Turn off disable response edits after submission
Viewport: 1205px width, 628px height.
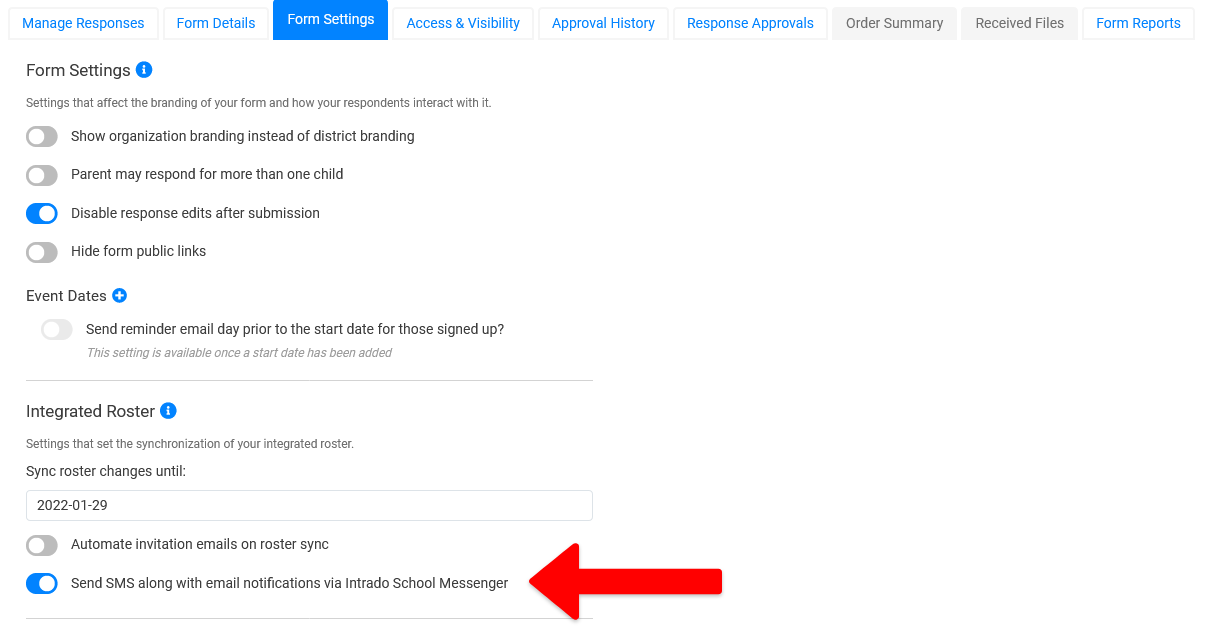pos(42,214)
